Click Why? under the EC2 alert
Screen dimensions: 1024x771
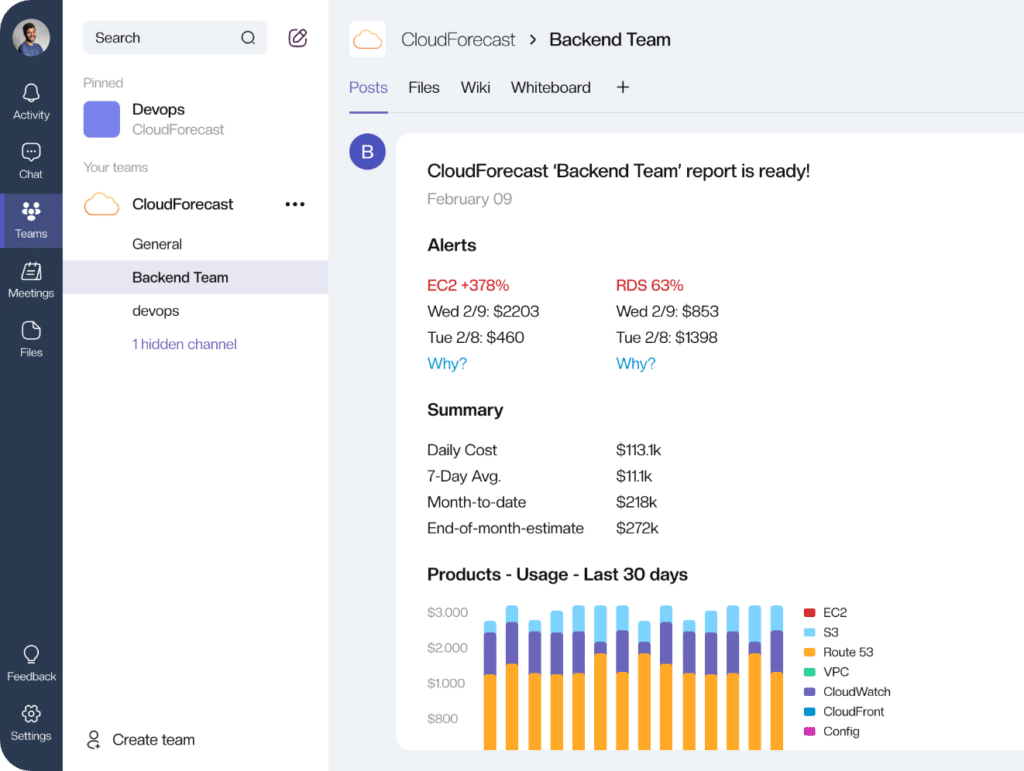click(447, 364)
